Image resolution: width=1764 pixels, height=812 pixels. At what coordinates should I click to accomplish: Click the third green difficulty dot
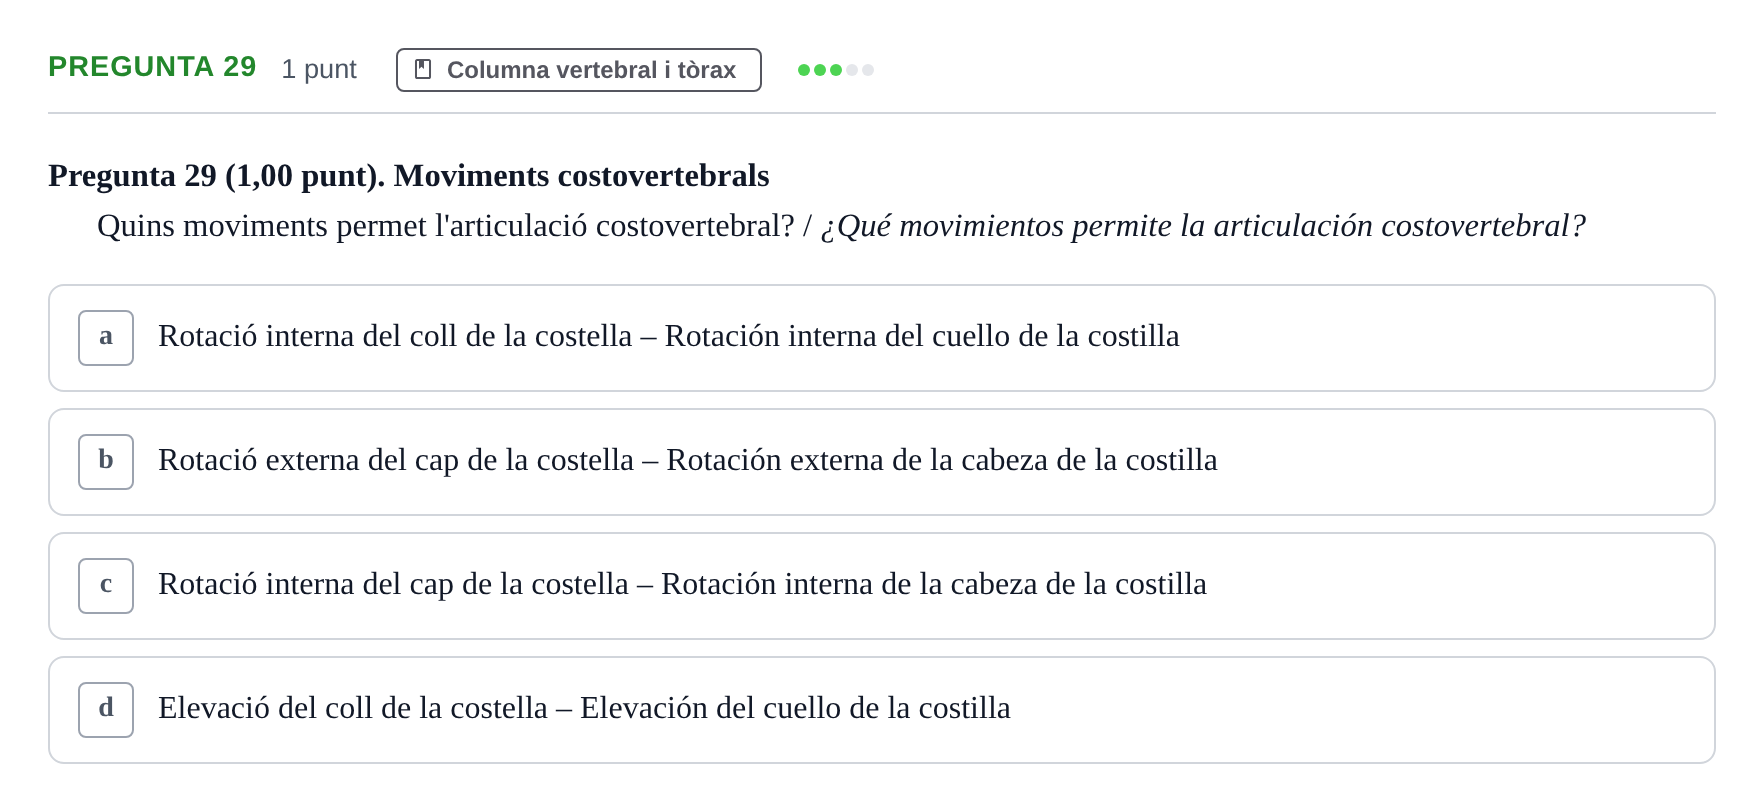pos(836,70)
